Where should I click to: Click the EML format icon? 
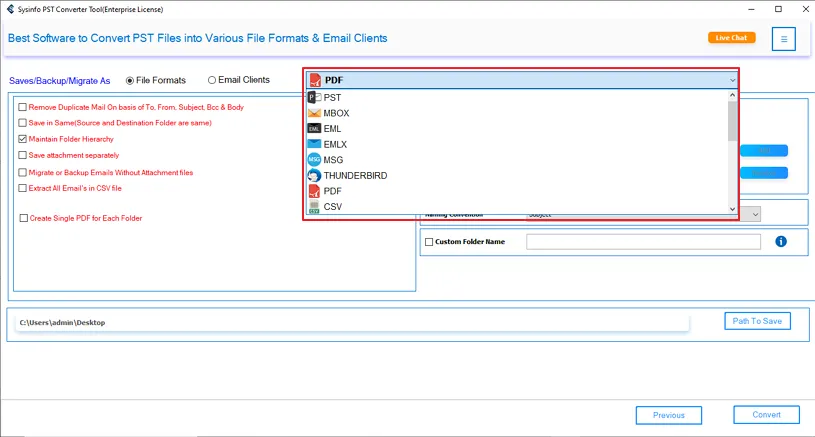[314, 128]
